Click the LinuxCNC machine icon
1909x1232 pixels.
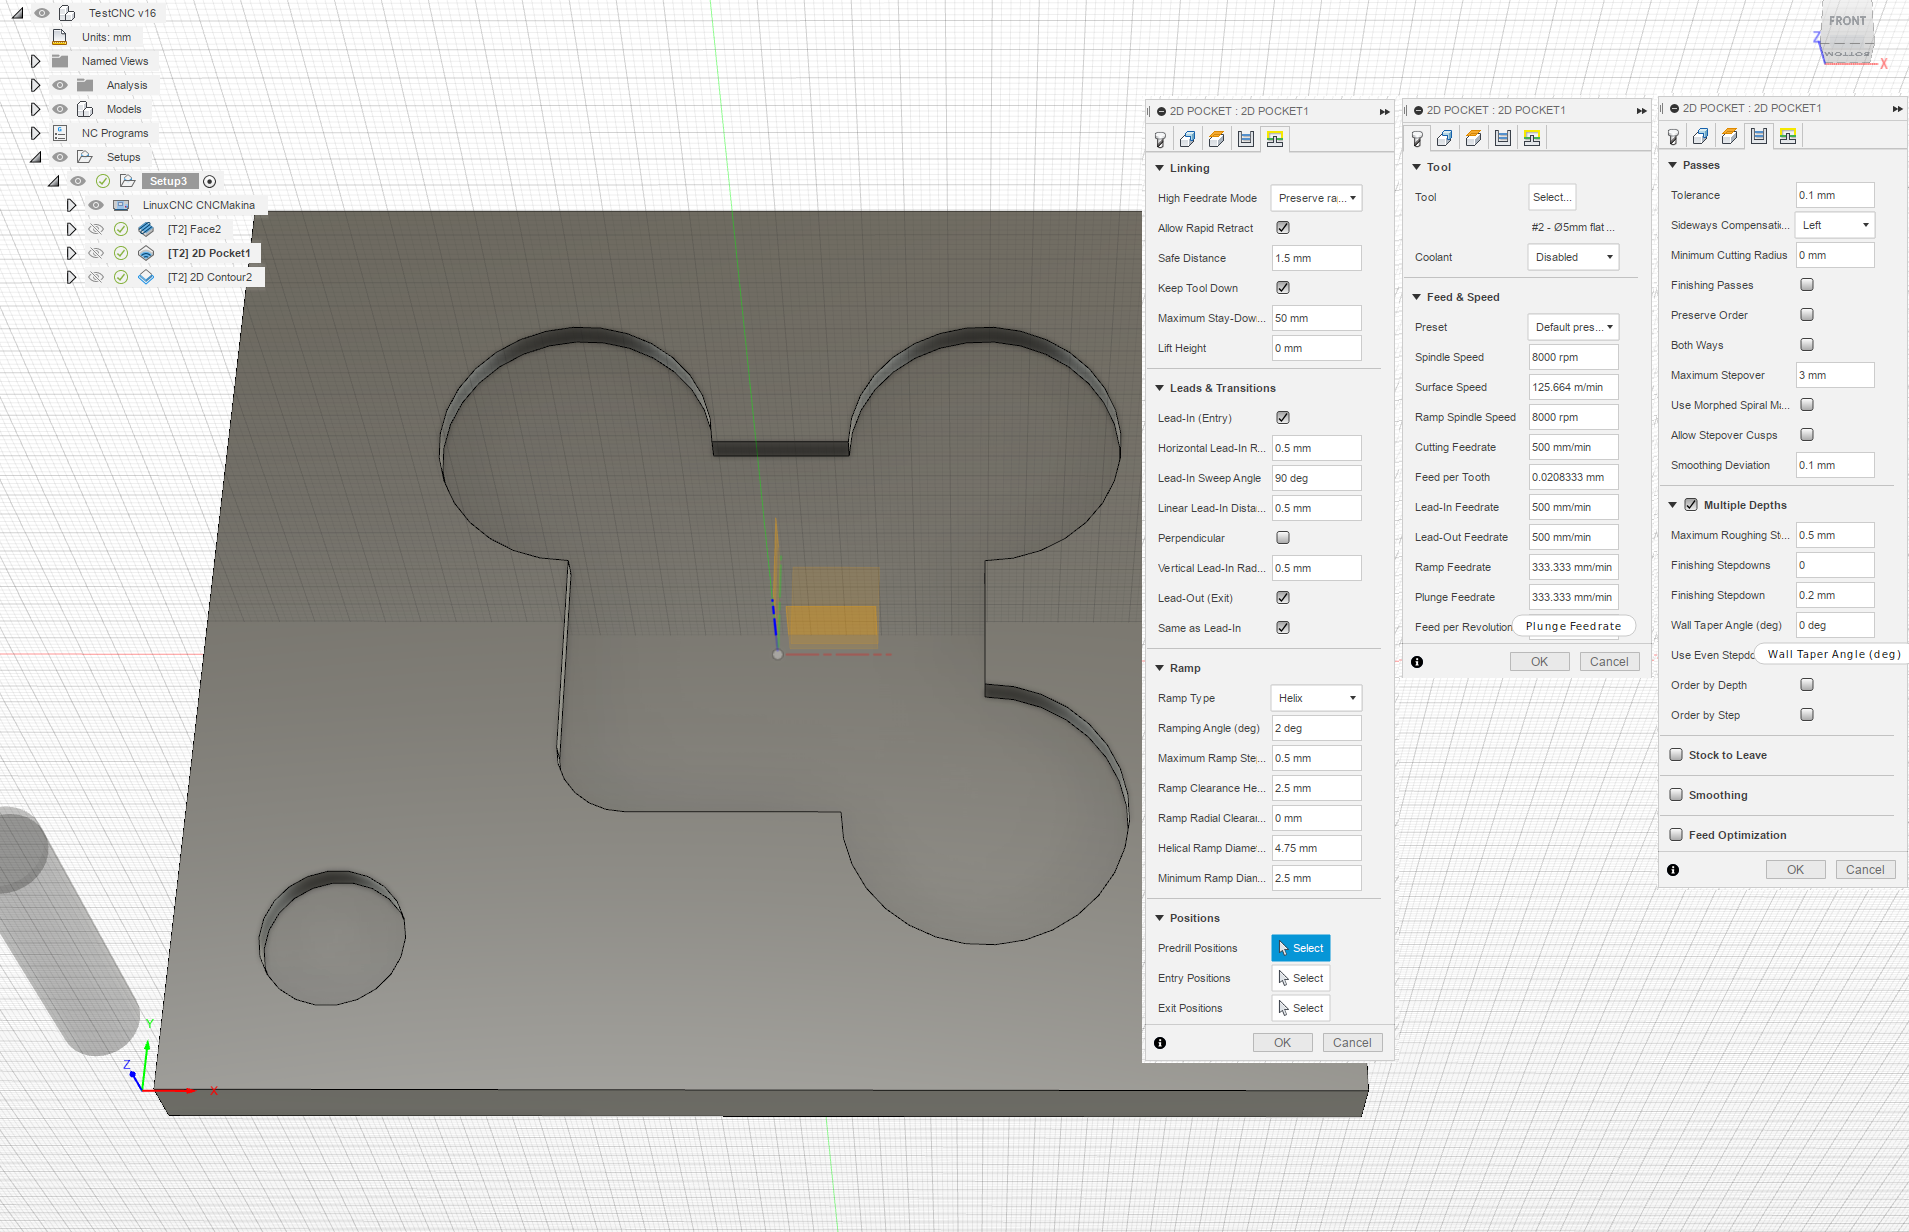(121, 205)
